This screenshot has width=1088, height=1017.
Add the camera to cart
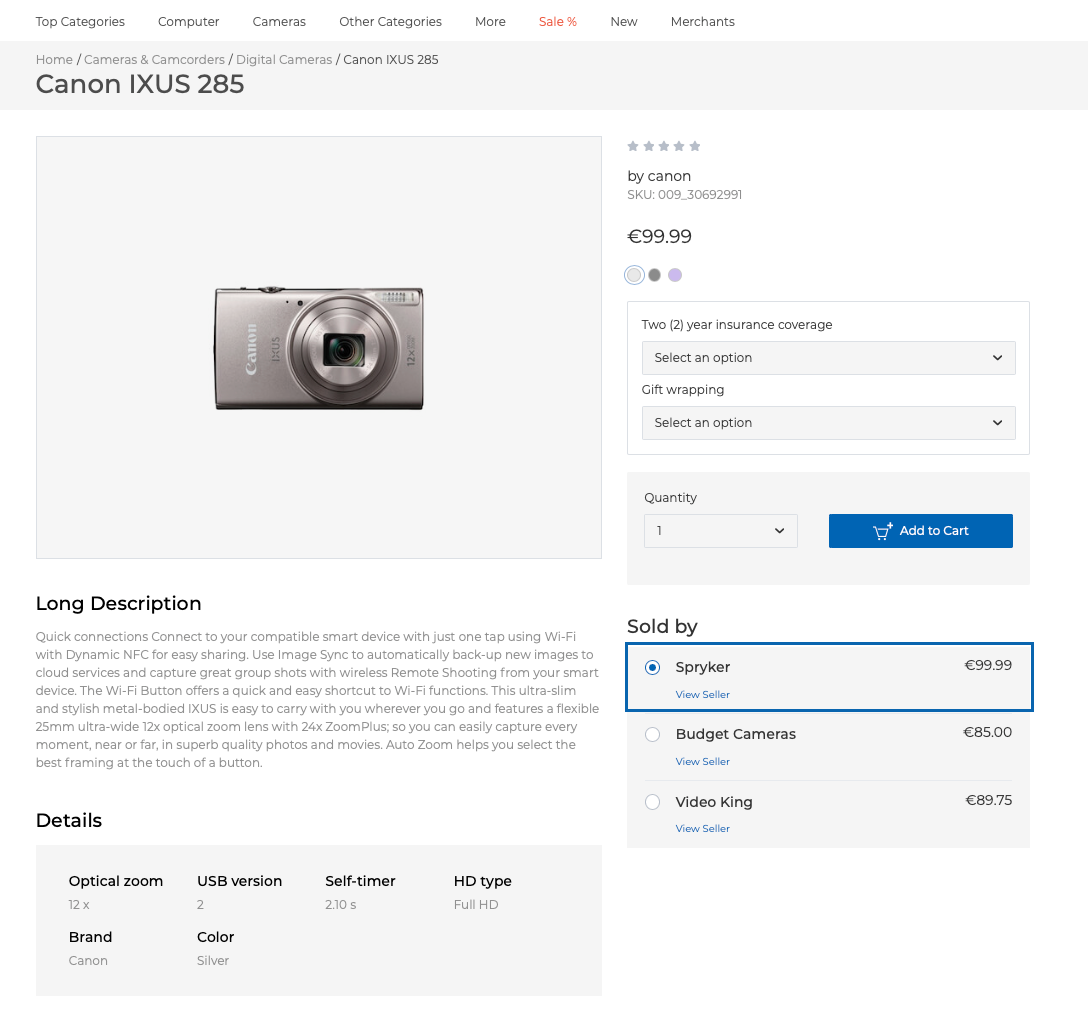[921, 531]
